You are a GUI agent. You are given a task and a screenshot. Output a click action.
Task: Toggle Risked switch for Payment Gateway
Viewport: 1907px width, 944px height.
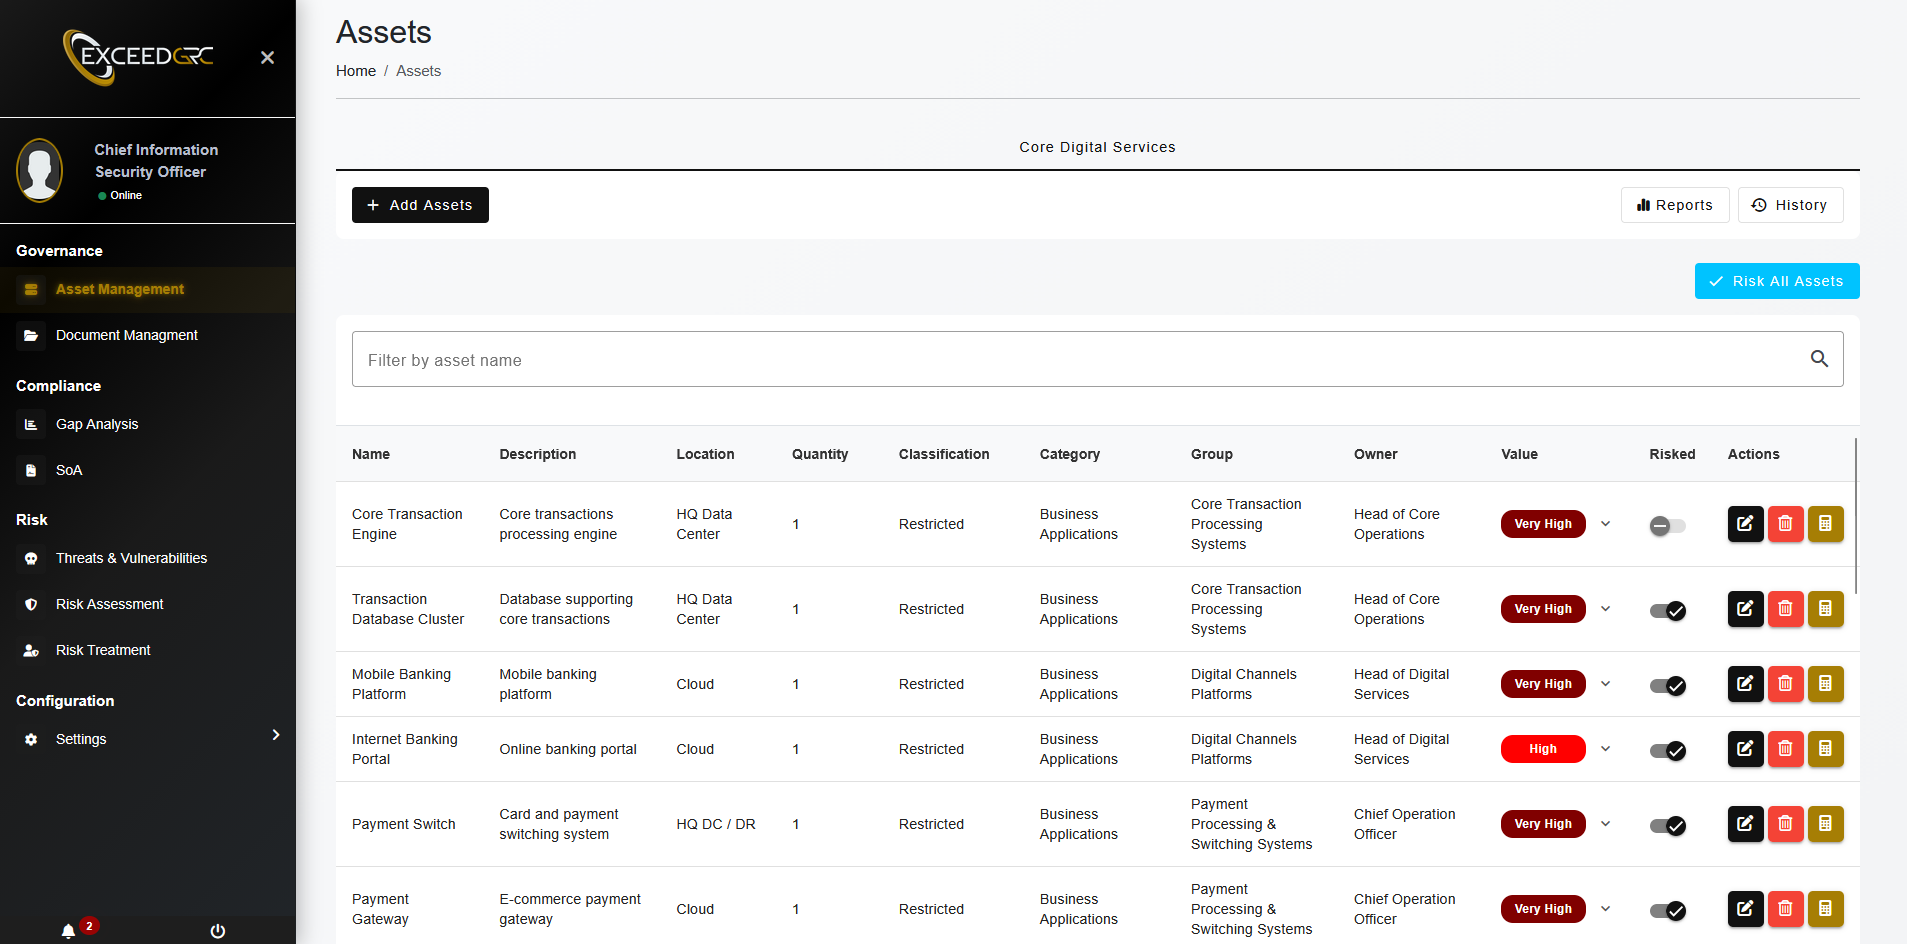(x=1667, y=910)
